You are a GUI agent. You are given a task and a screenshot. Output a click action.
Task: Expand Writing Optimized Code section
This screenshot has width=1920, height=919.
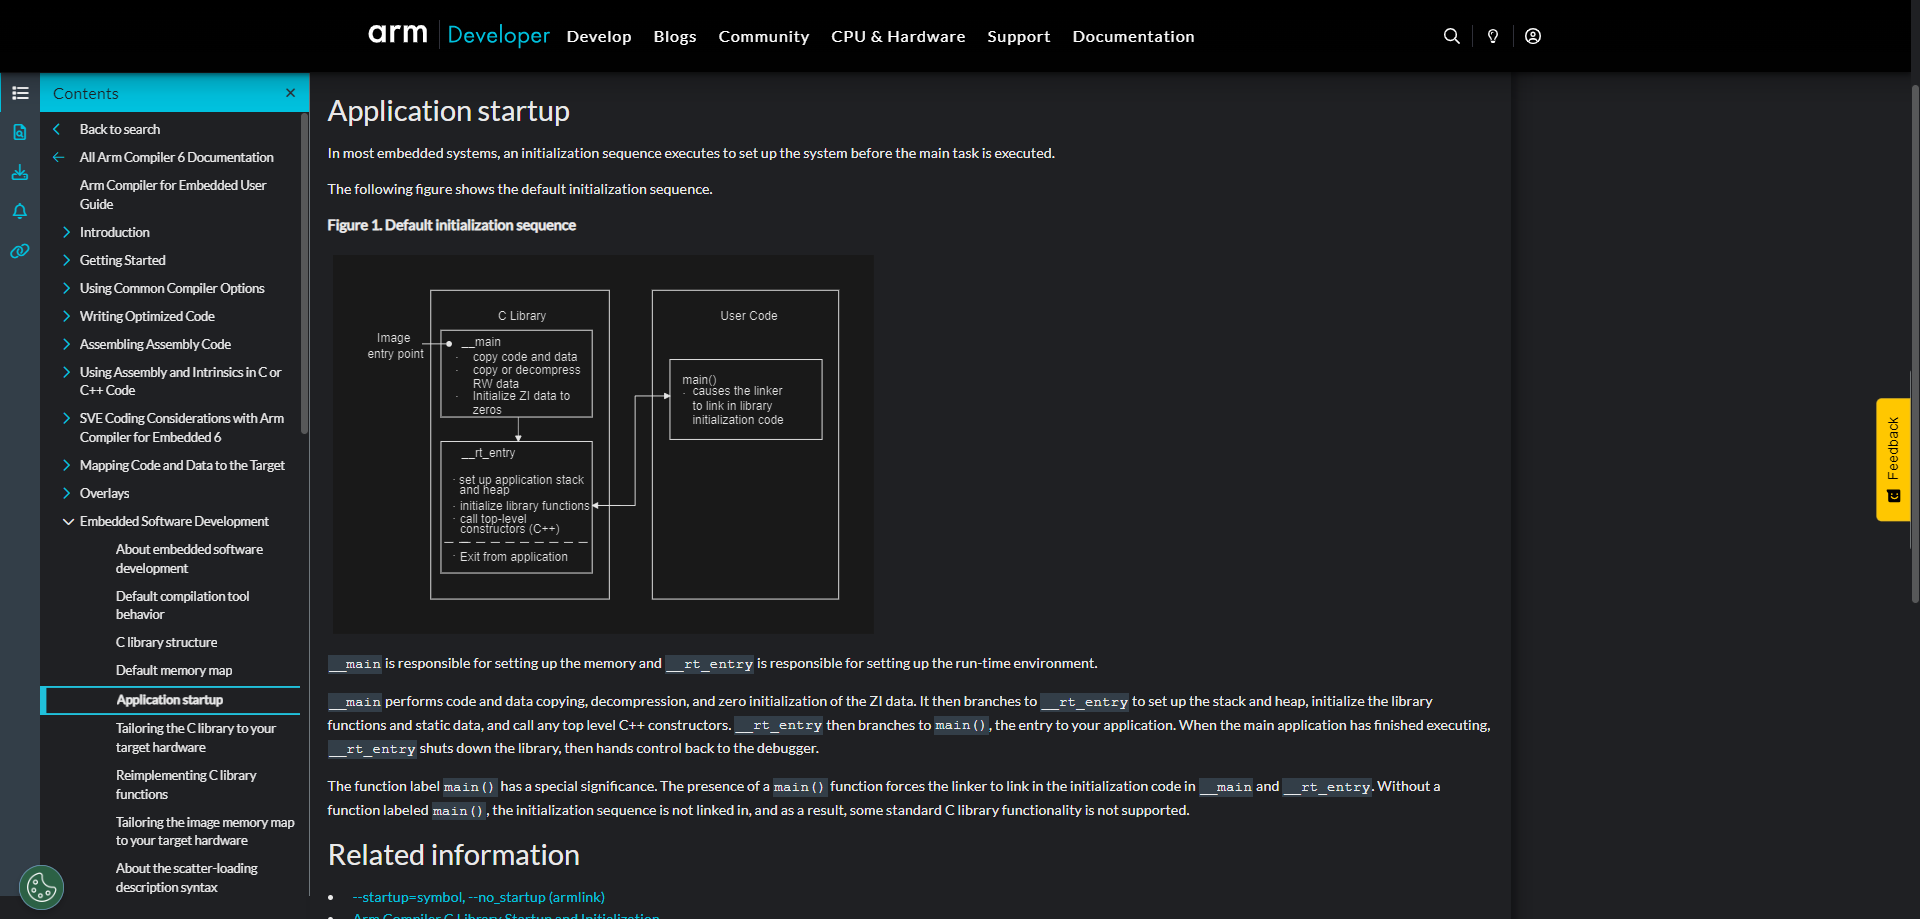point(67,316)
